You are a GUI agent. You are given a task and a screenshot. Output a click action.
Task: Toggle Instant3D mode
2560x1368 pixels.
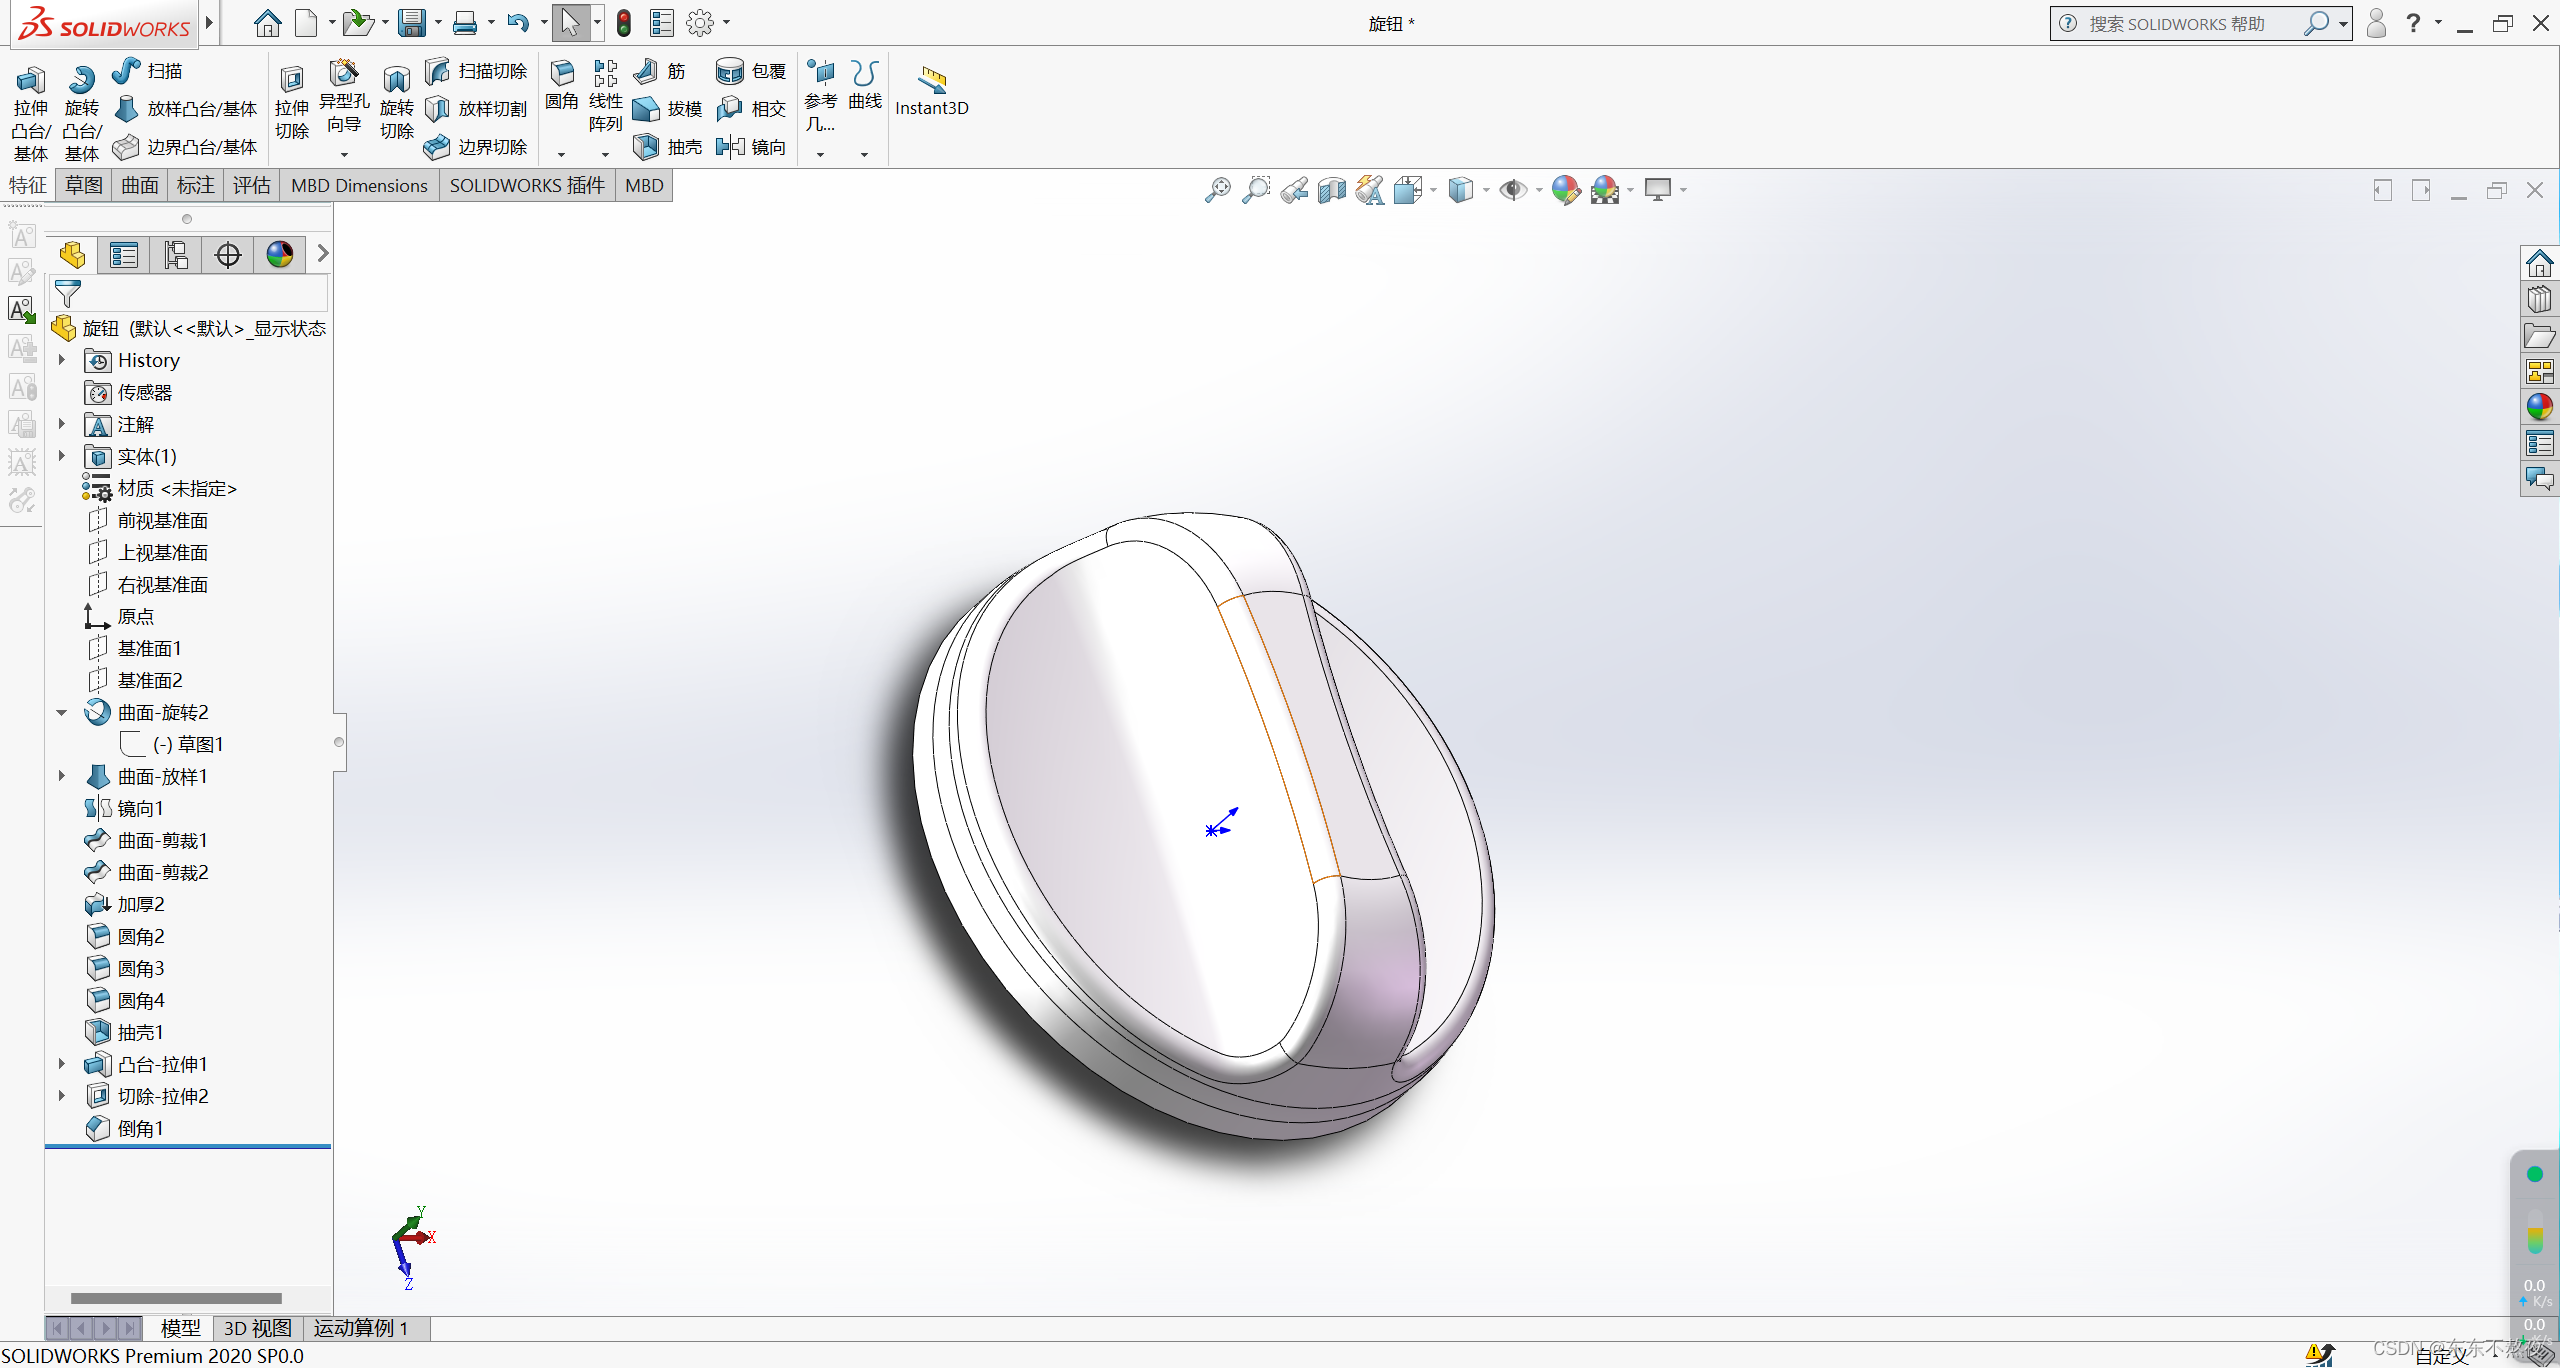point(932,91)
